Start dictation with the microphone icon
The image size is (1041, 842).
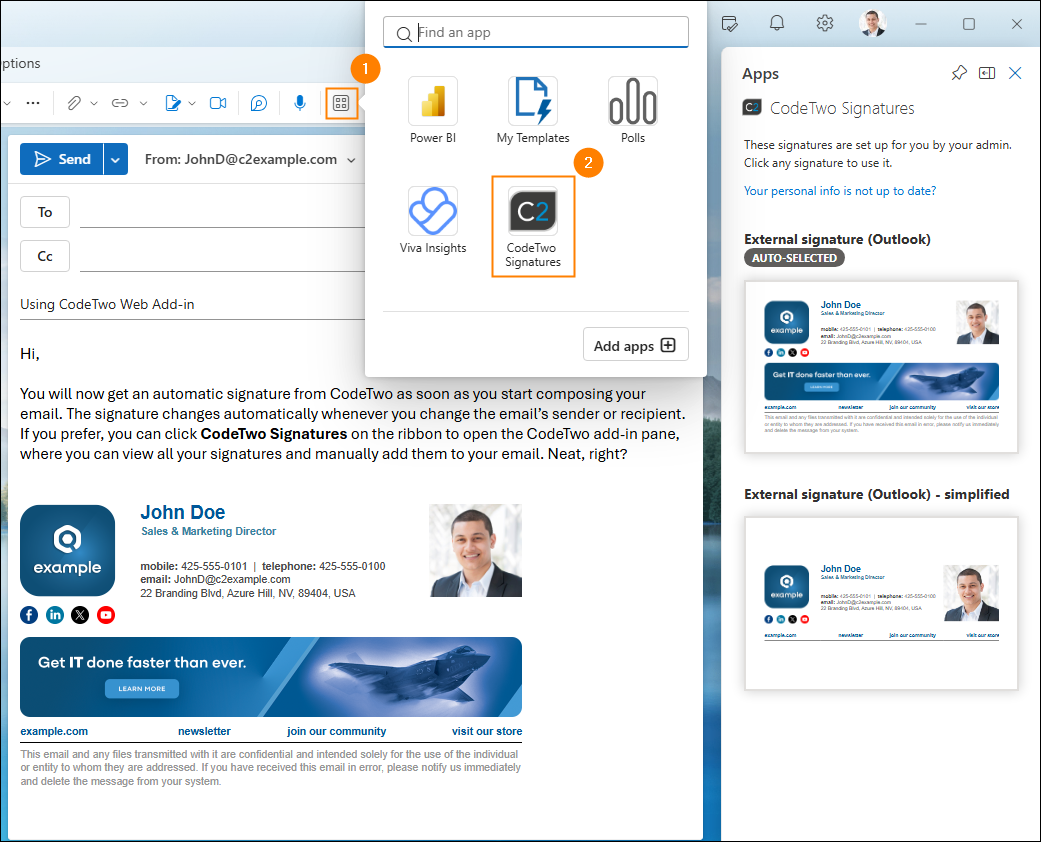pyautogui.click(x=300, y=103)
